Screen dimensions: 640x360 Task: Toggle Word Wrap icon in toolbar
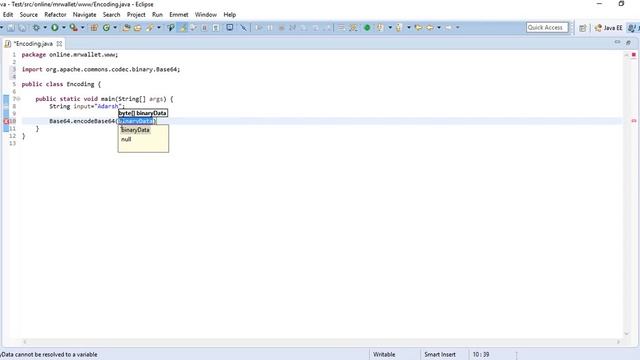click(193, 28)
